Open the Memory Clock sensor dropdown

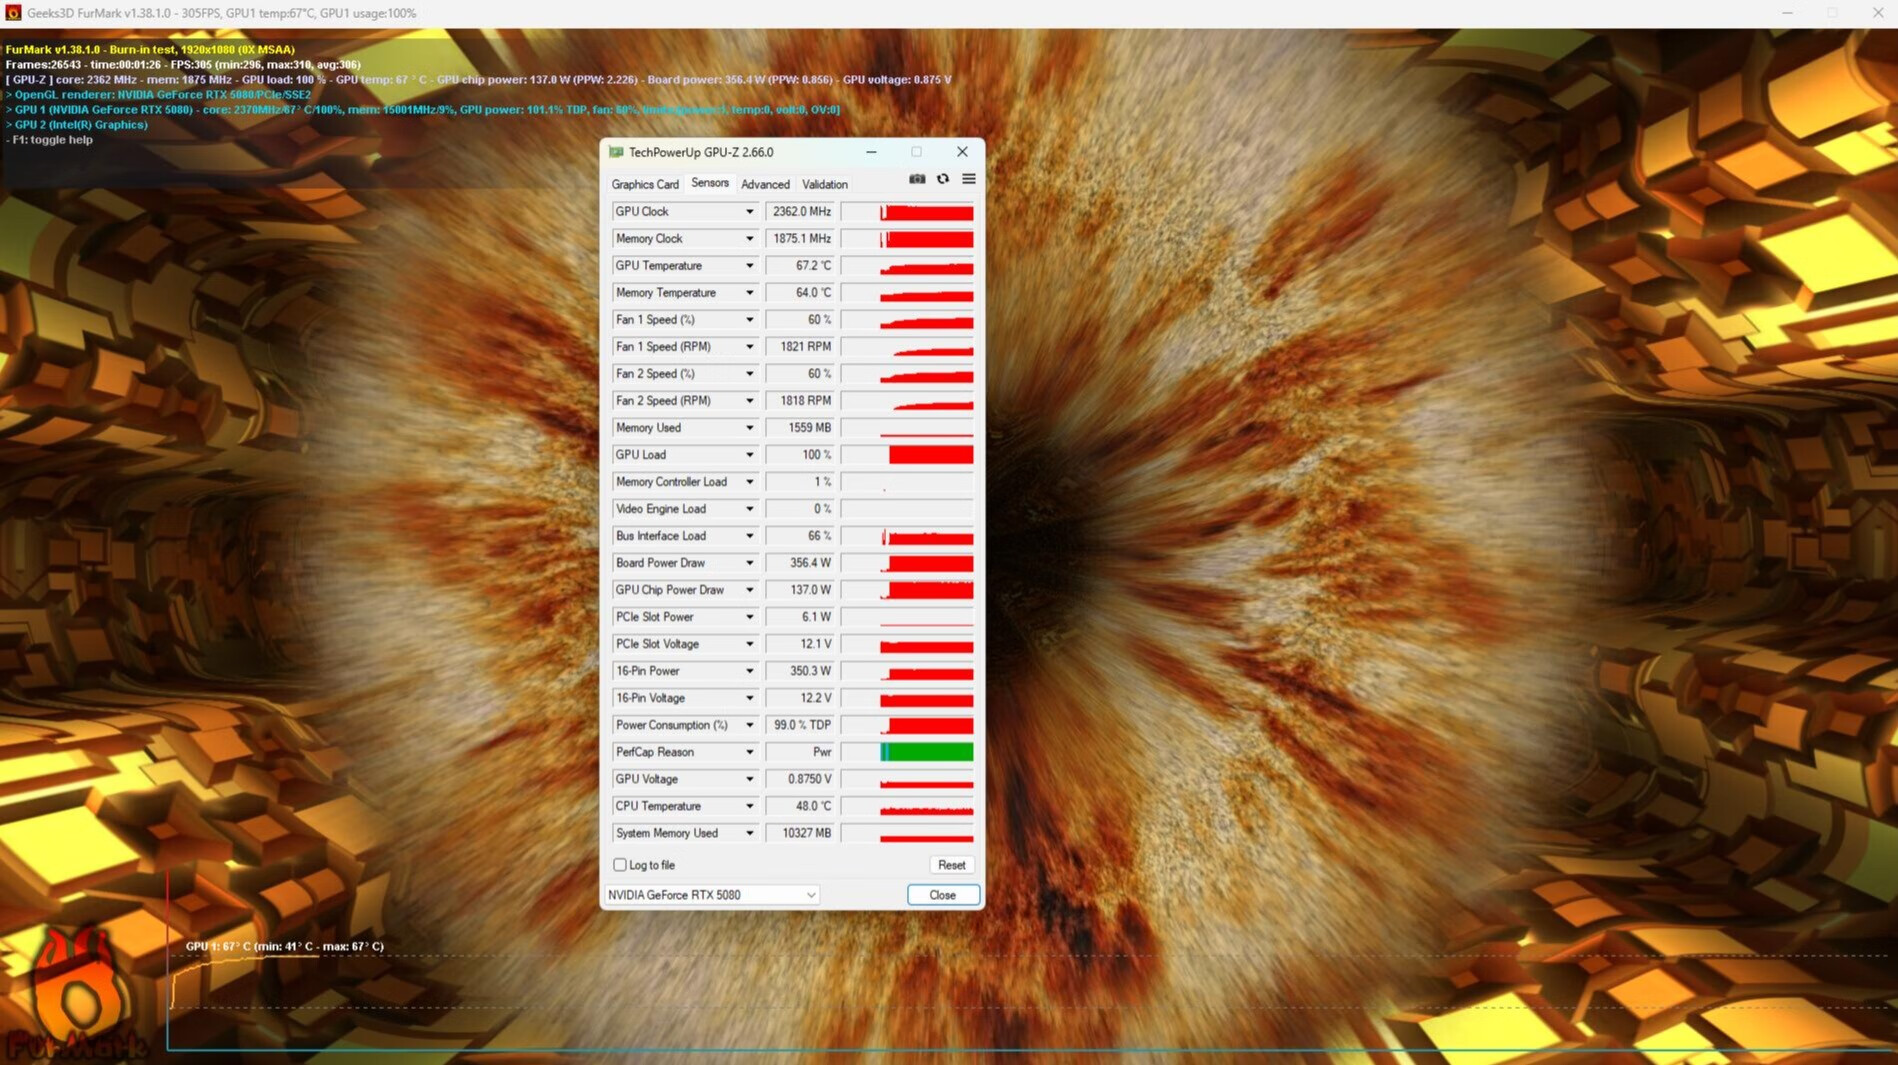click(749, 239)
